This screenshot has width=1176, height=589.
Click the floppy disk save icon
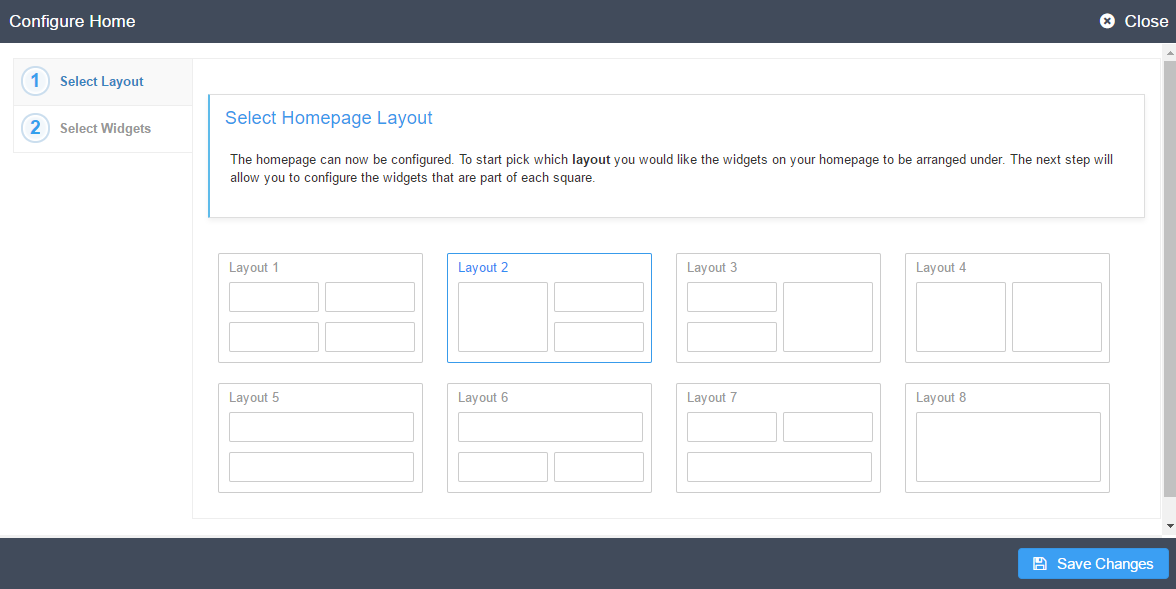click(x=1040, y=563)
